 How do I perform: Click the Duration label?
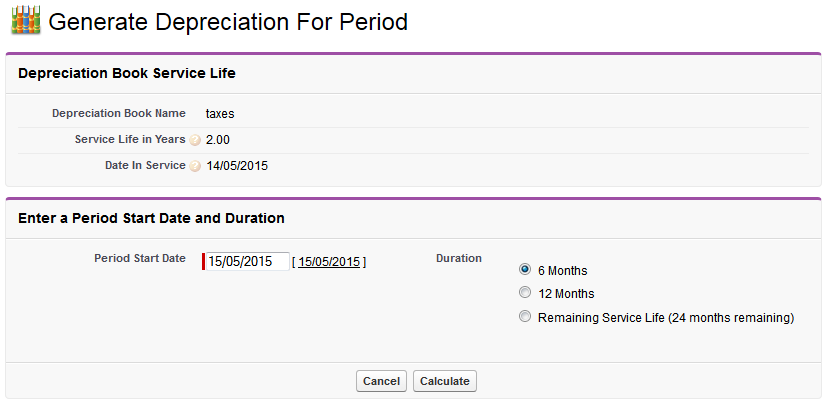tap(459, 258)
